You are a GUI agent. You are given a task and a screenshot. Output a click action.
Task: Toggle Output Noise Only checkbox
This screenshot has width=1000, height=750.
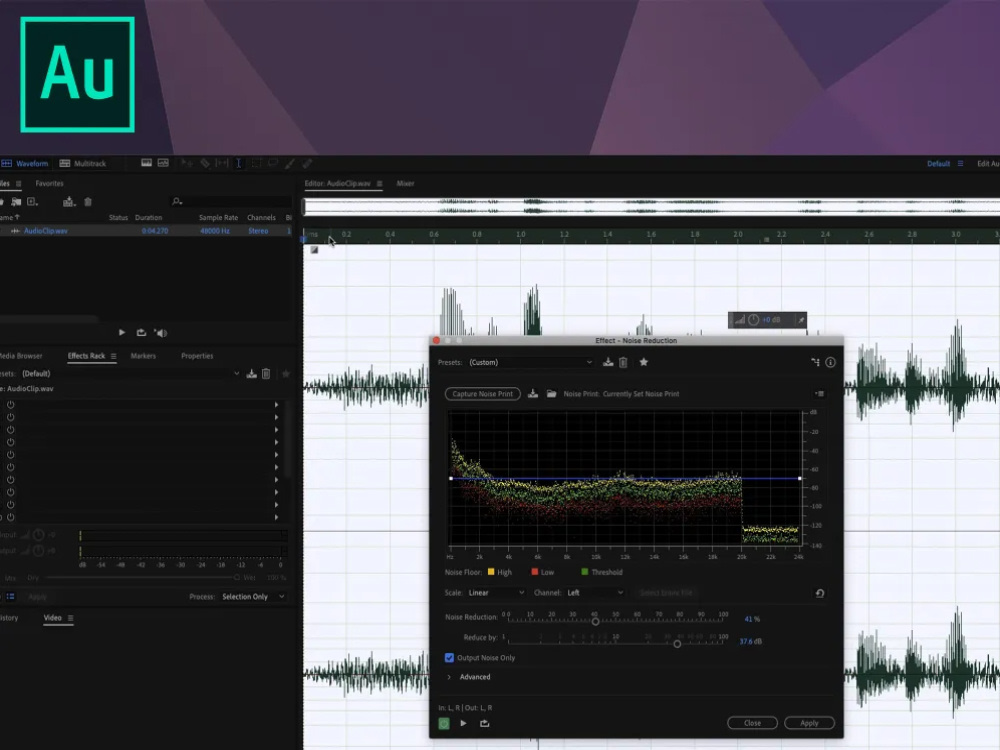click(450, 658)
